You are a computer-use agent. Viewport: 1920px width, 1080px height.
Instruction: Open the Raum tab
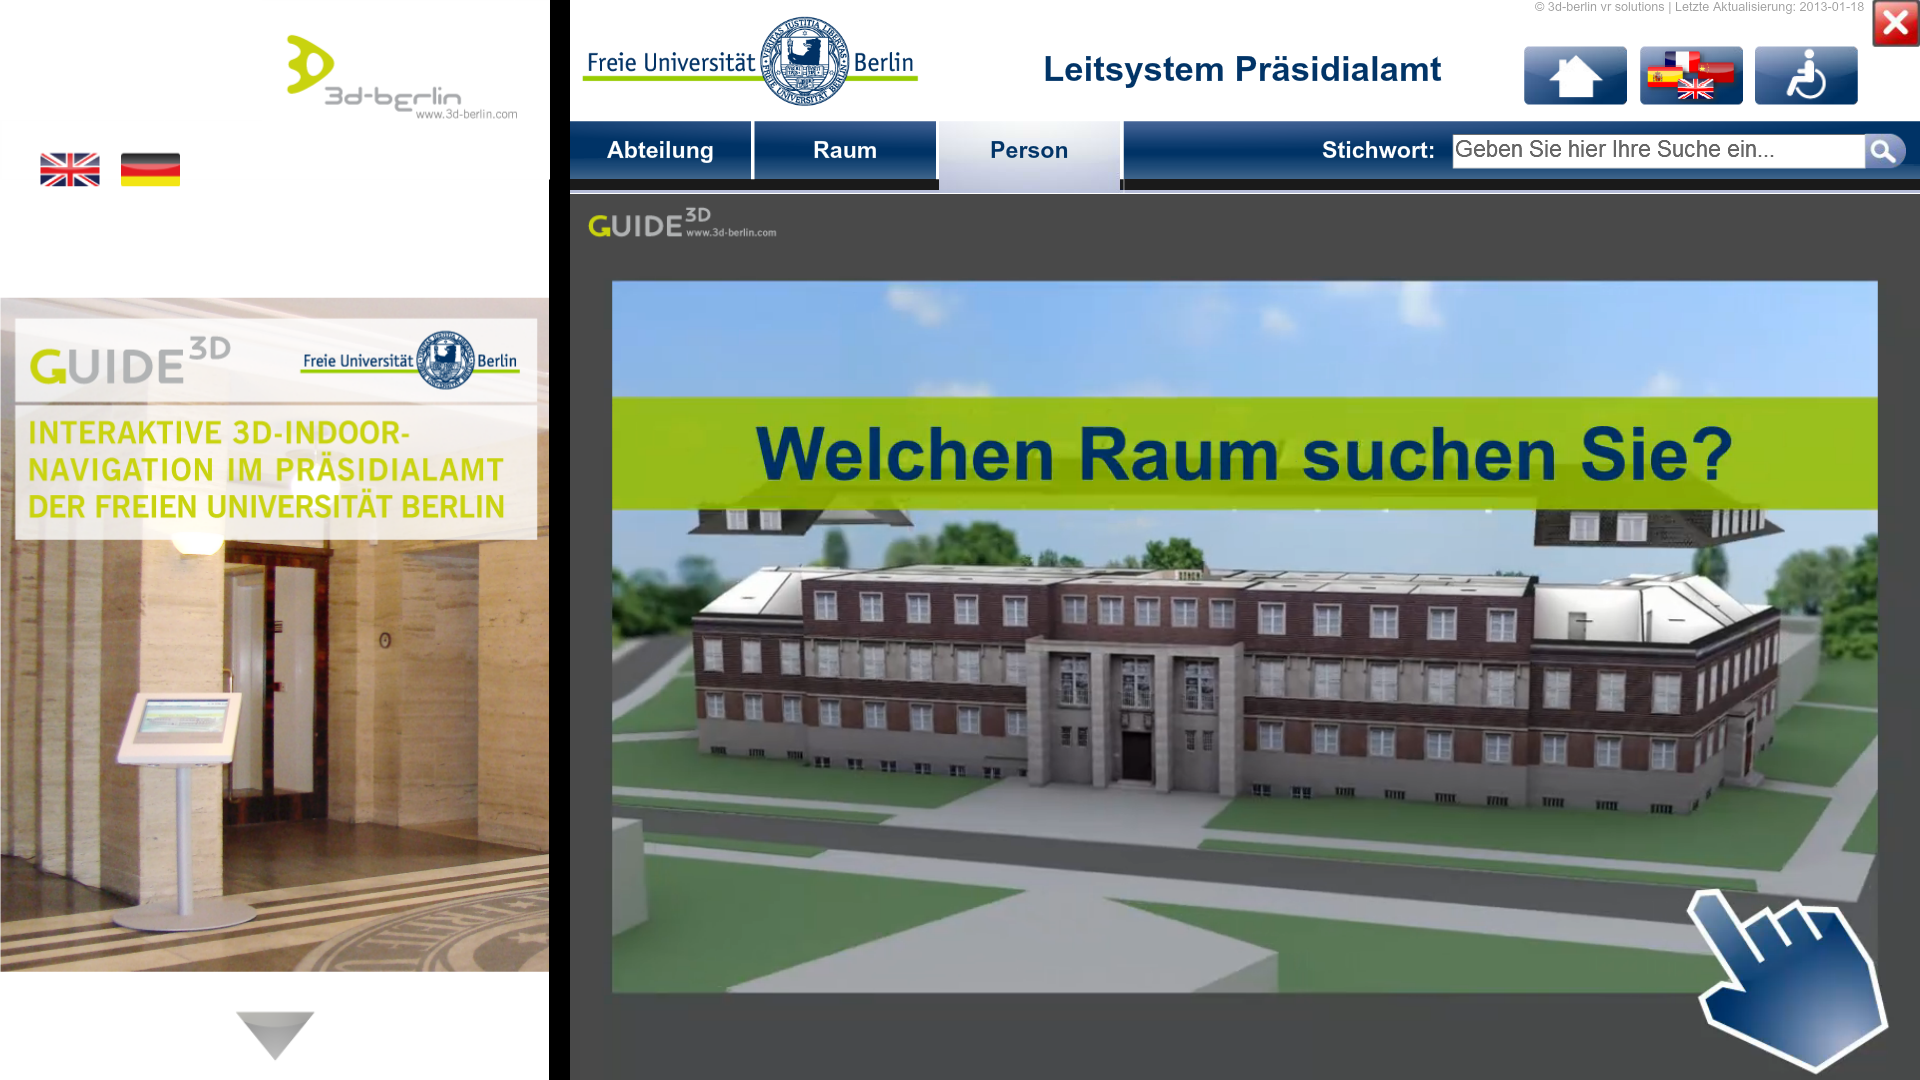click(x=845, y=150)
